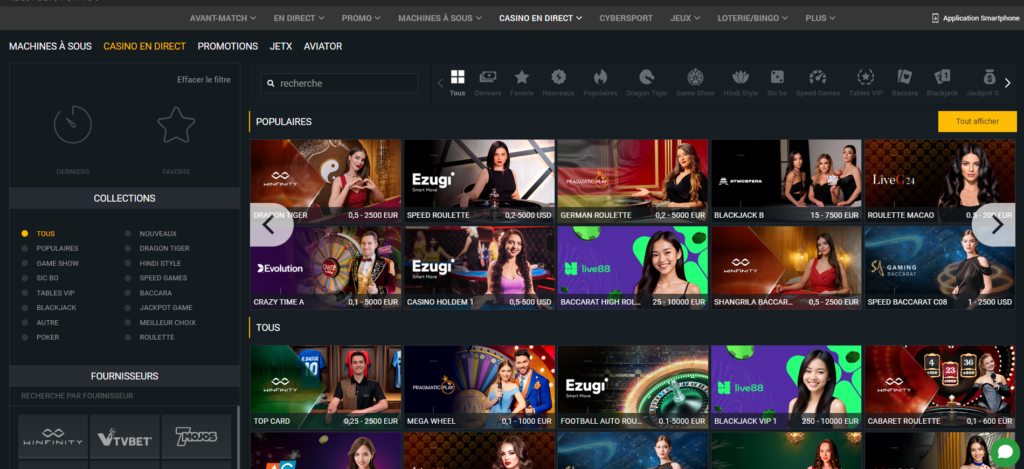Image resolution: width=1024 pixels, height=469 pixels.
Task: Select the Speed Games gauge icon
Action: pos(818,78)
